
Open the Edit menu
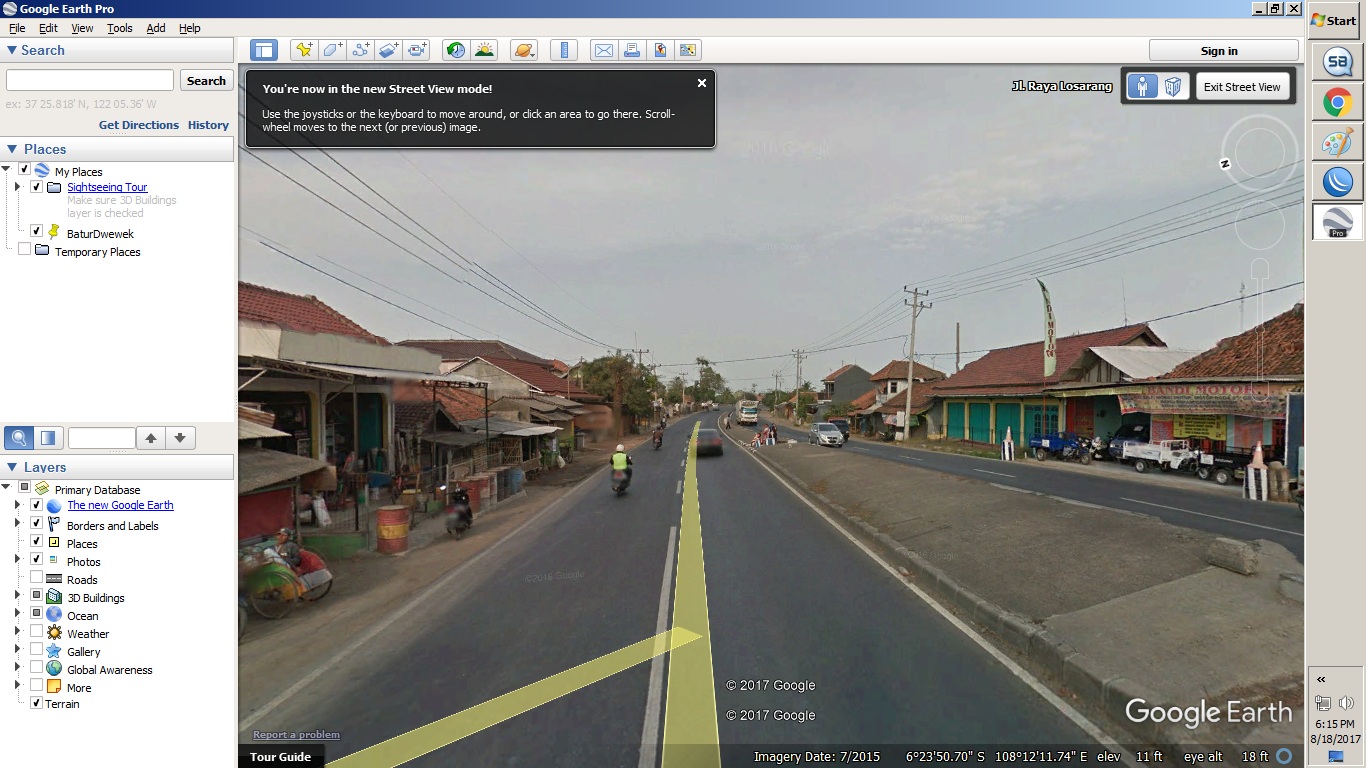[x=48, y=28]
